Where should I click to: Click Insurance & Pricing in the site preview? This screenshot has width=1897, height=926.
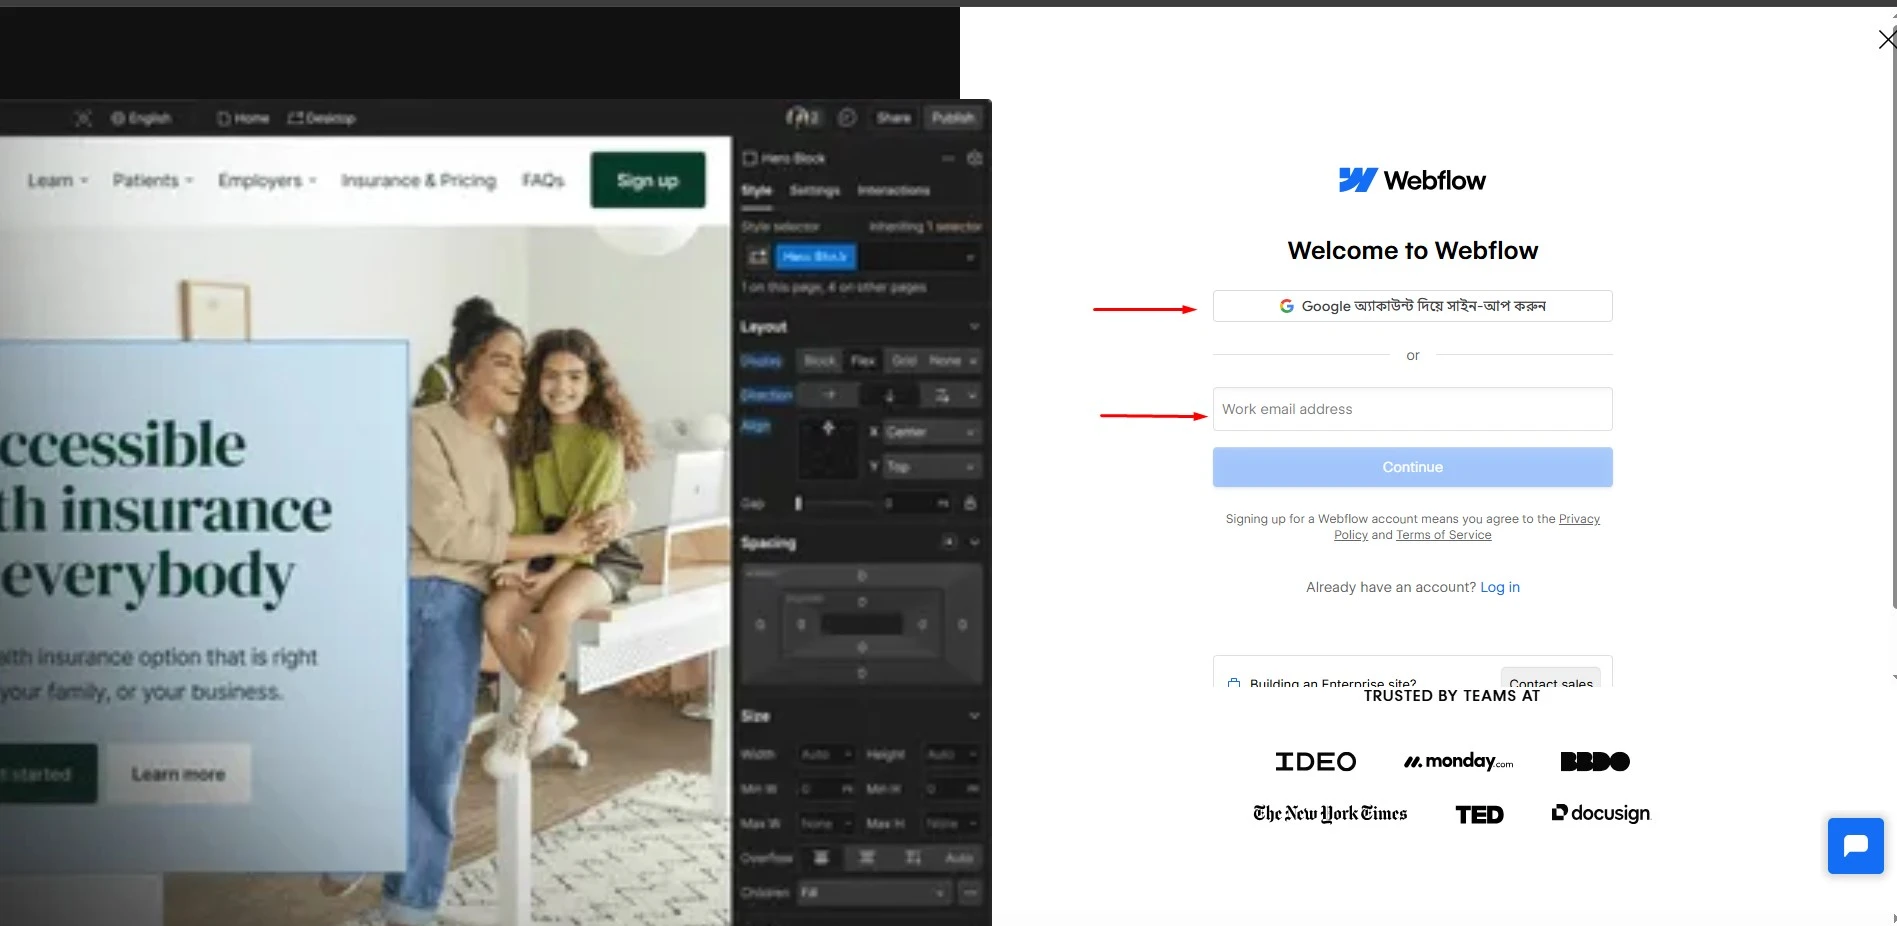(x=418, y=180)
